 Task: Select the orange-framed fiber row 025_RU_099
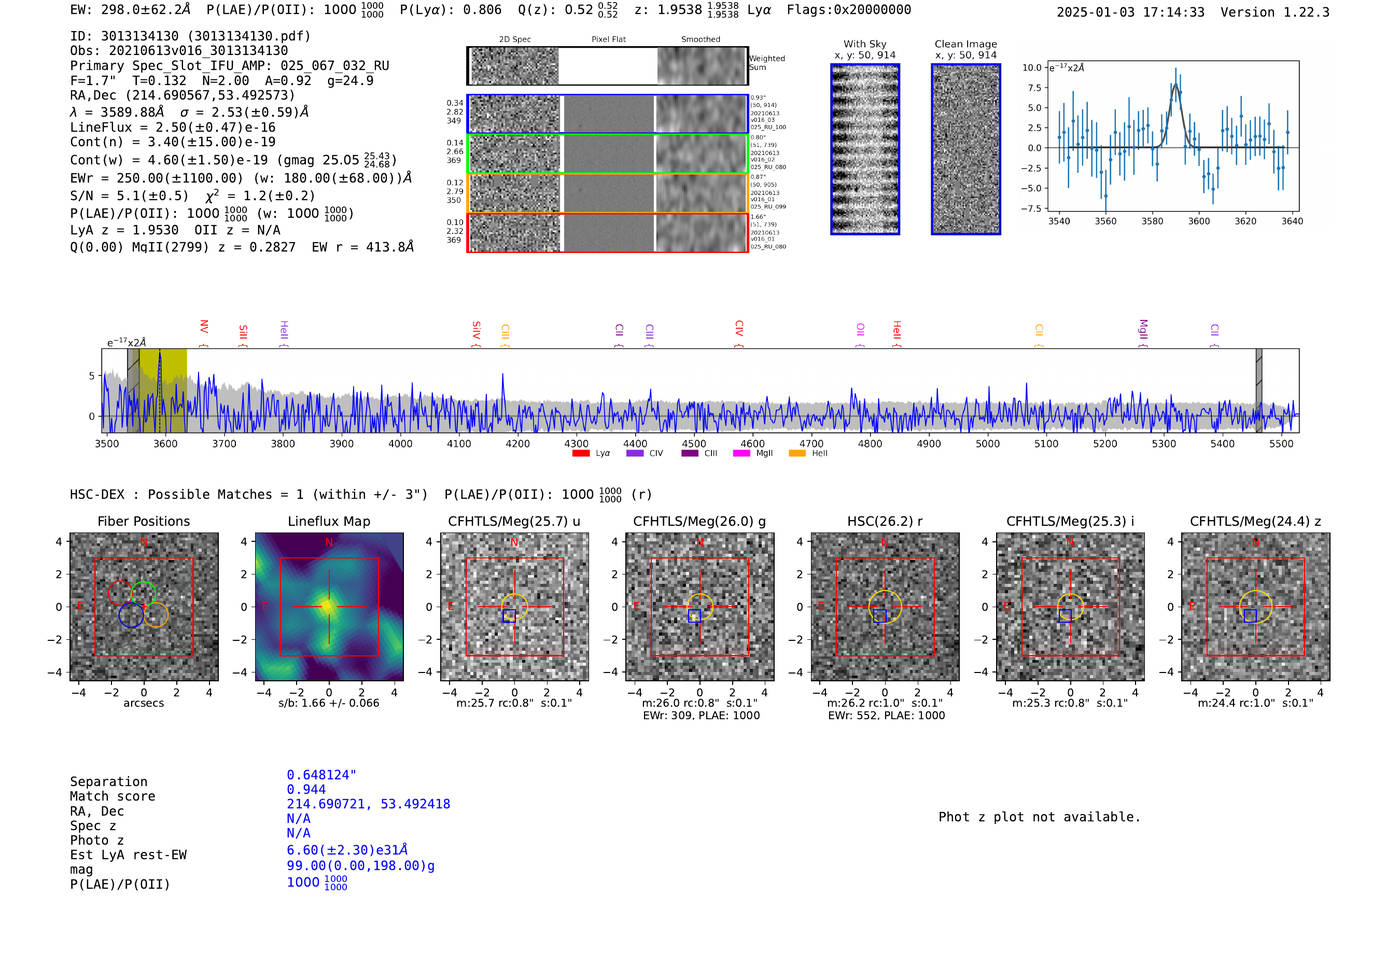pyautogui.click(x=608, y=193)
